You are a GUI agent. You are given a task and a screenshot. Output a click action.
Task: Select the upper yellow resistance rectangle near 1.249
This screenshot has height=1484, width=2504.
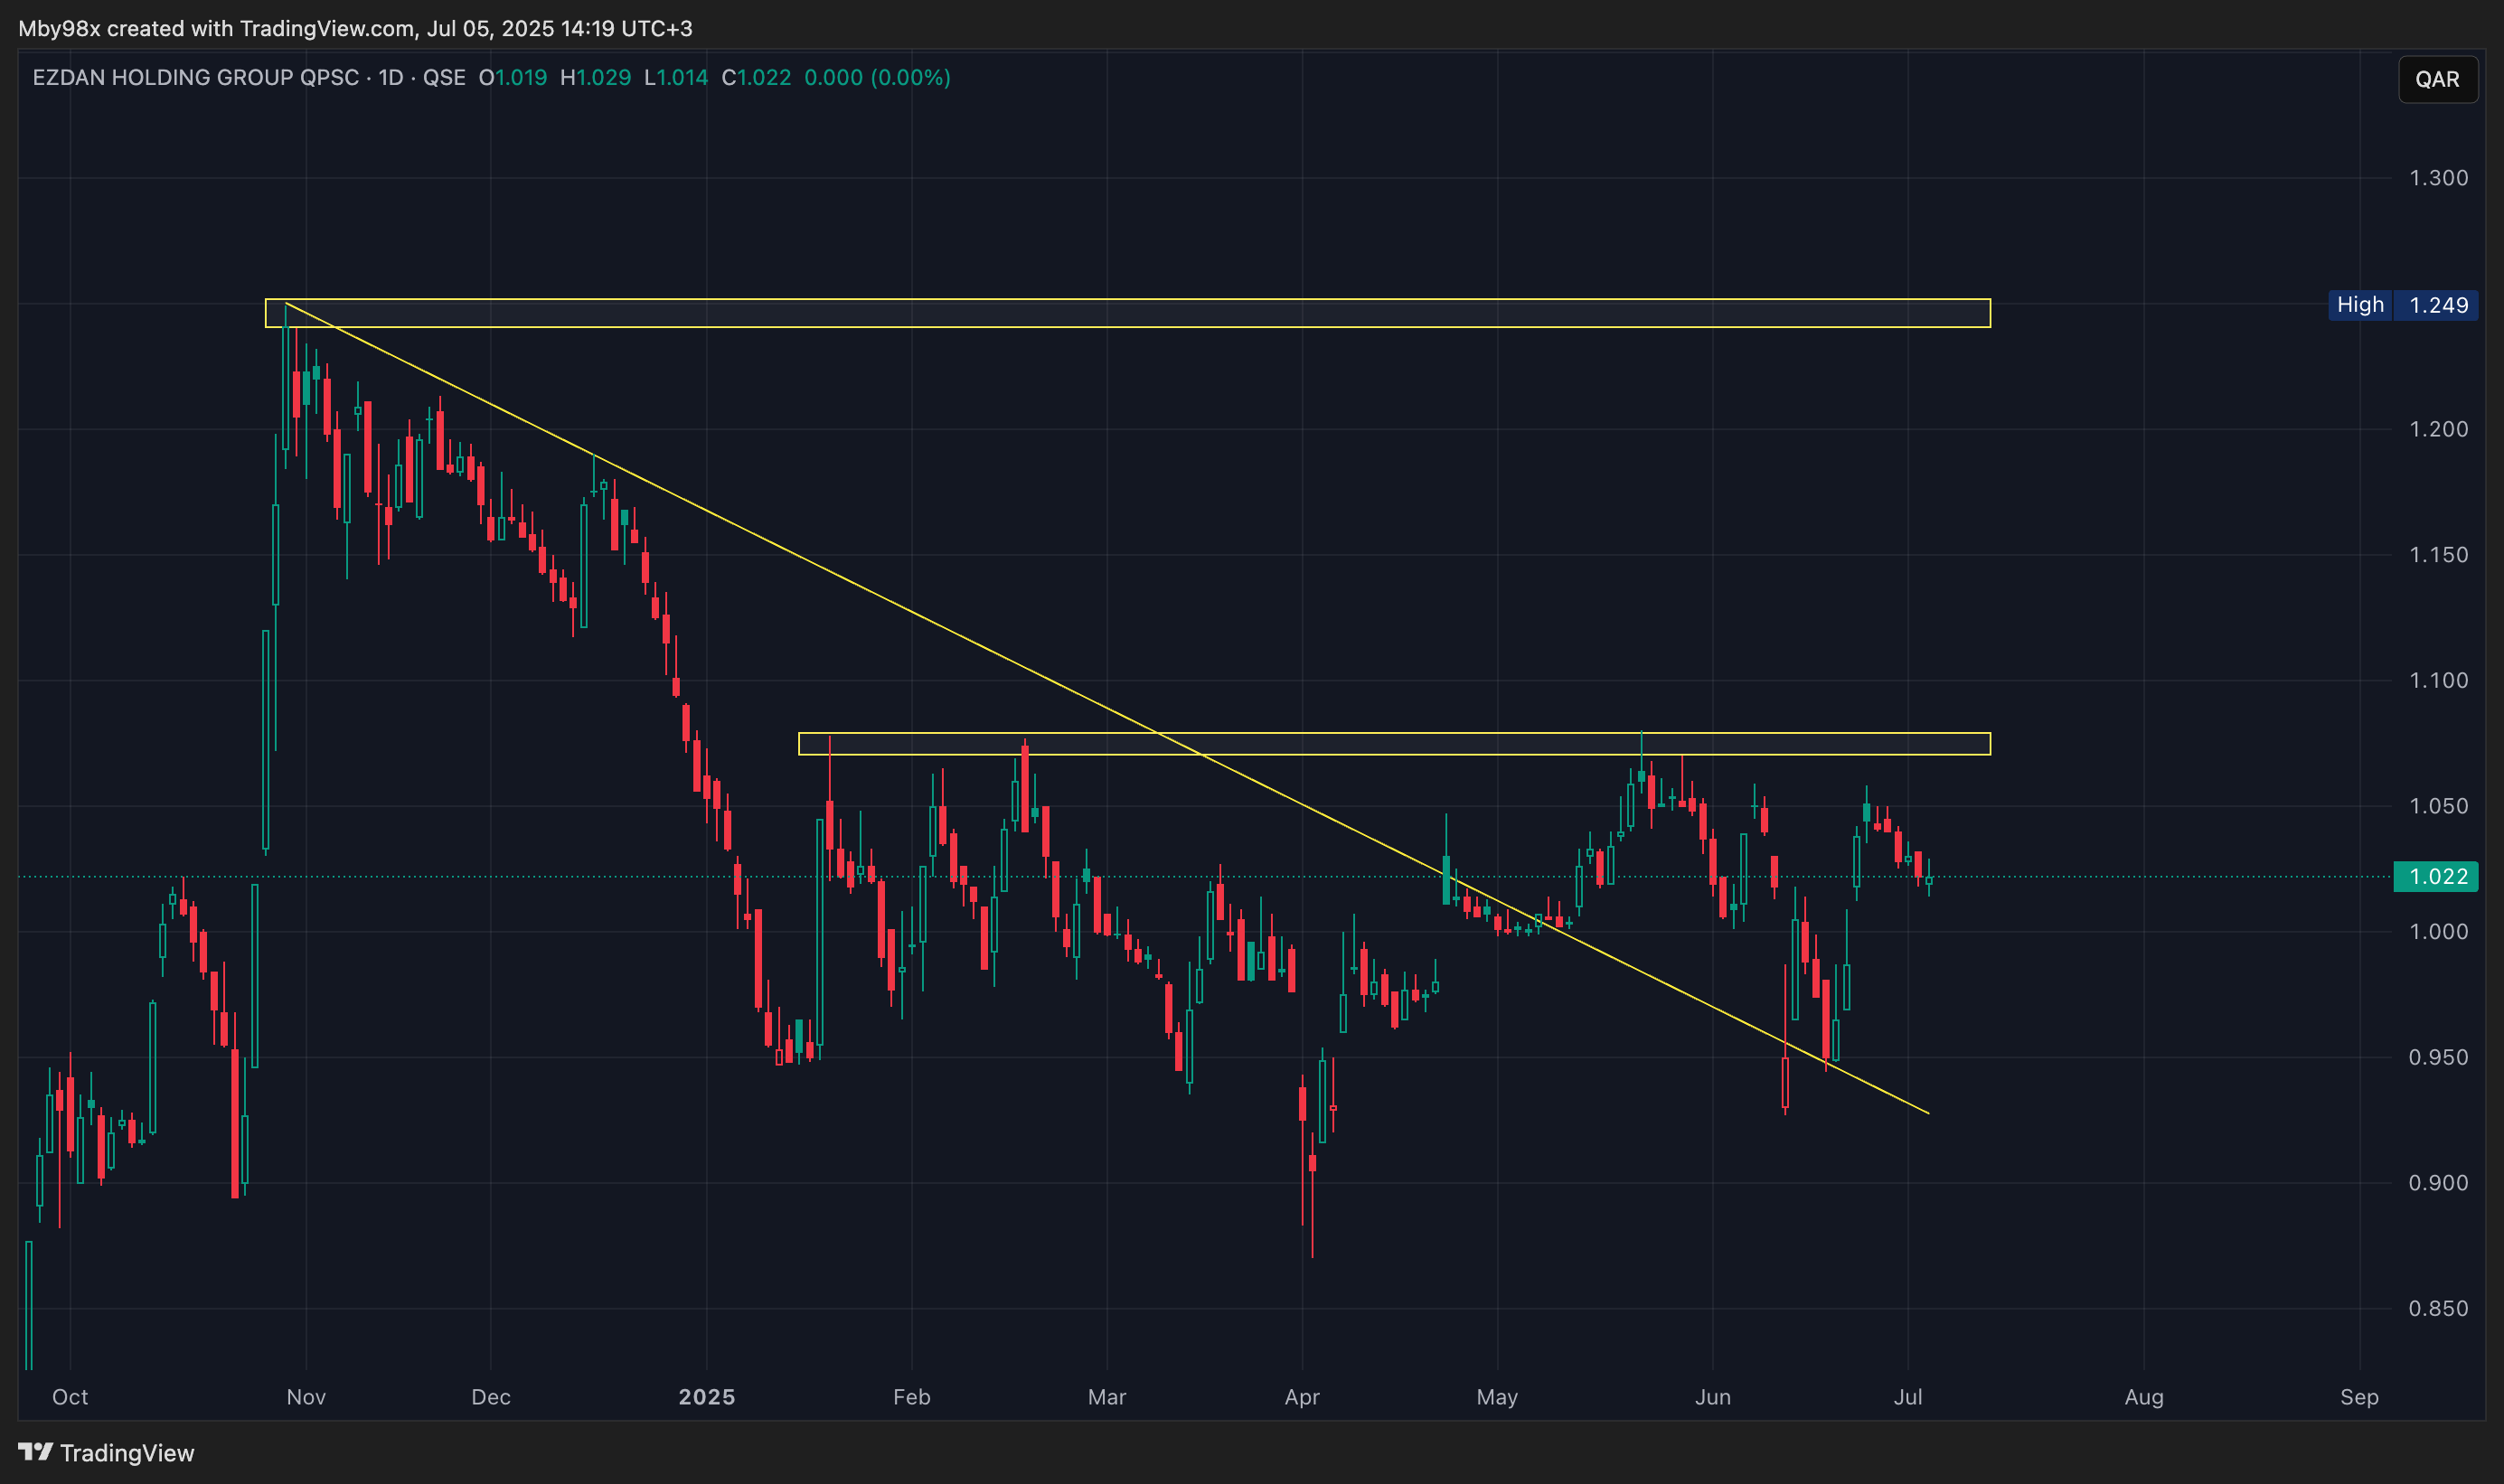click(x=1127, y=313)
